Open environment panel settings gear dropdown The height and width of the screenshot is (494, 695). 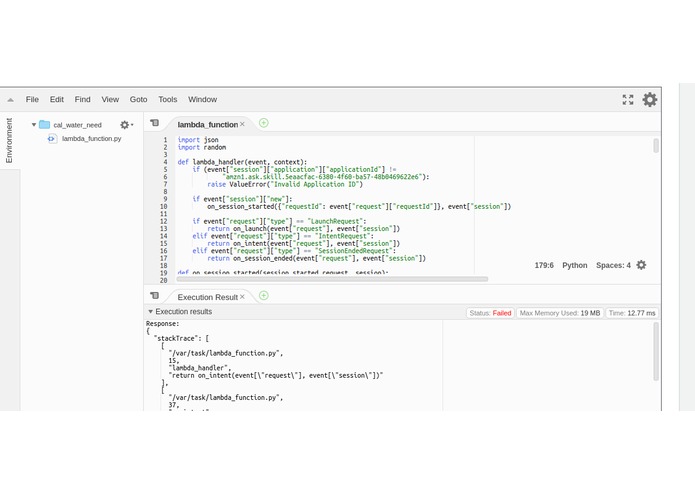126,125
